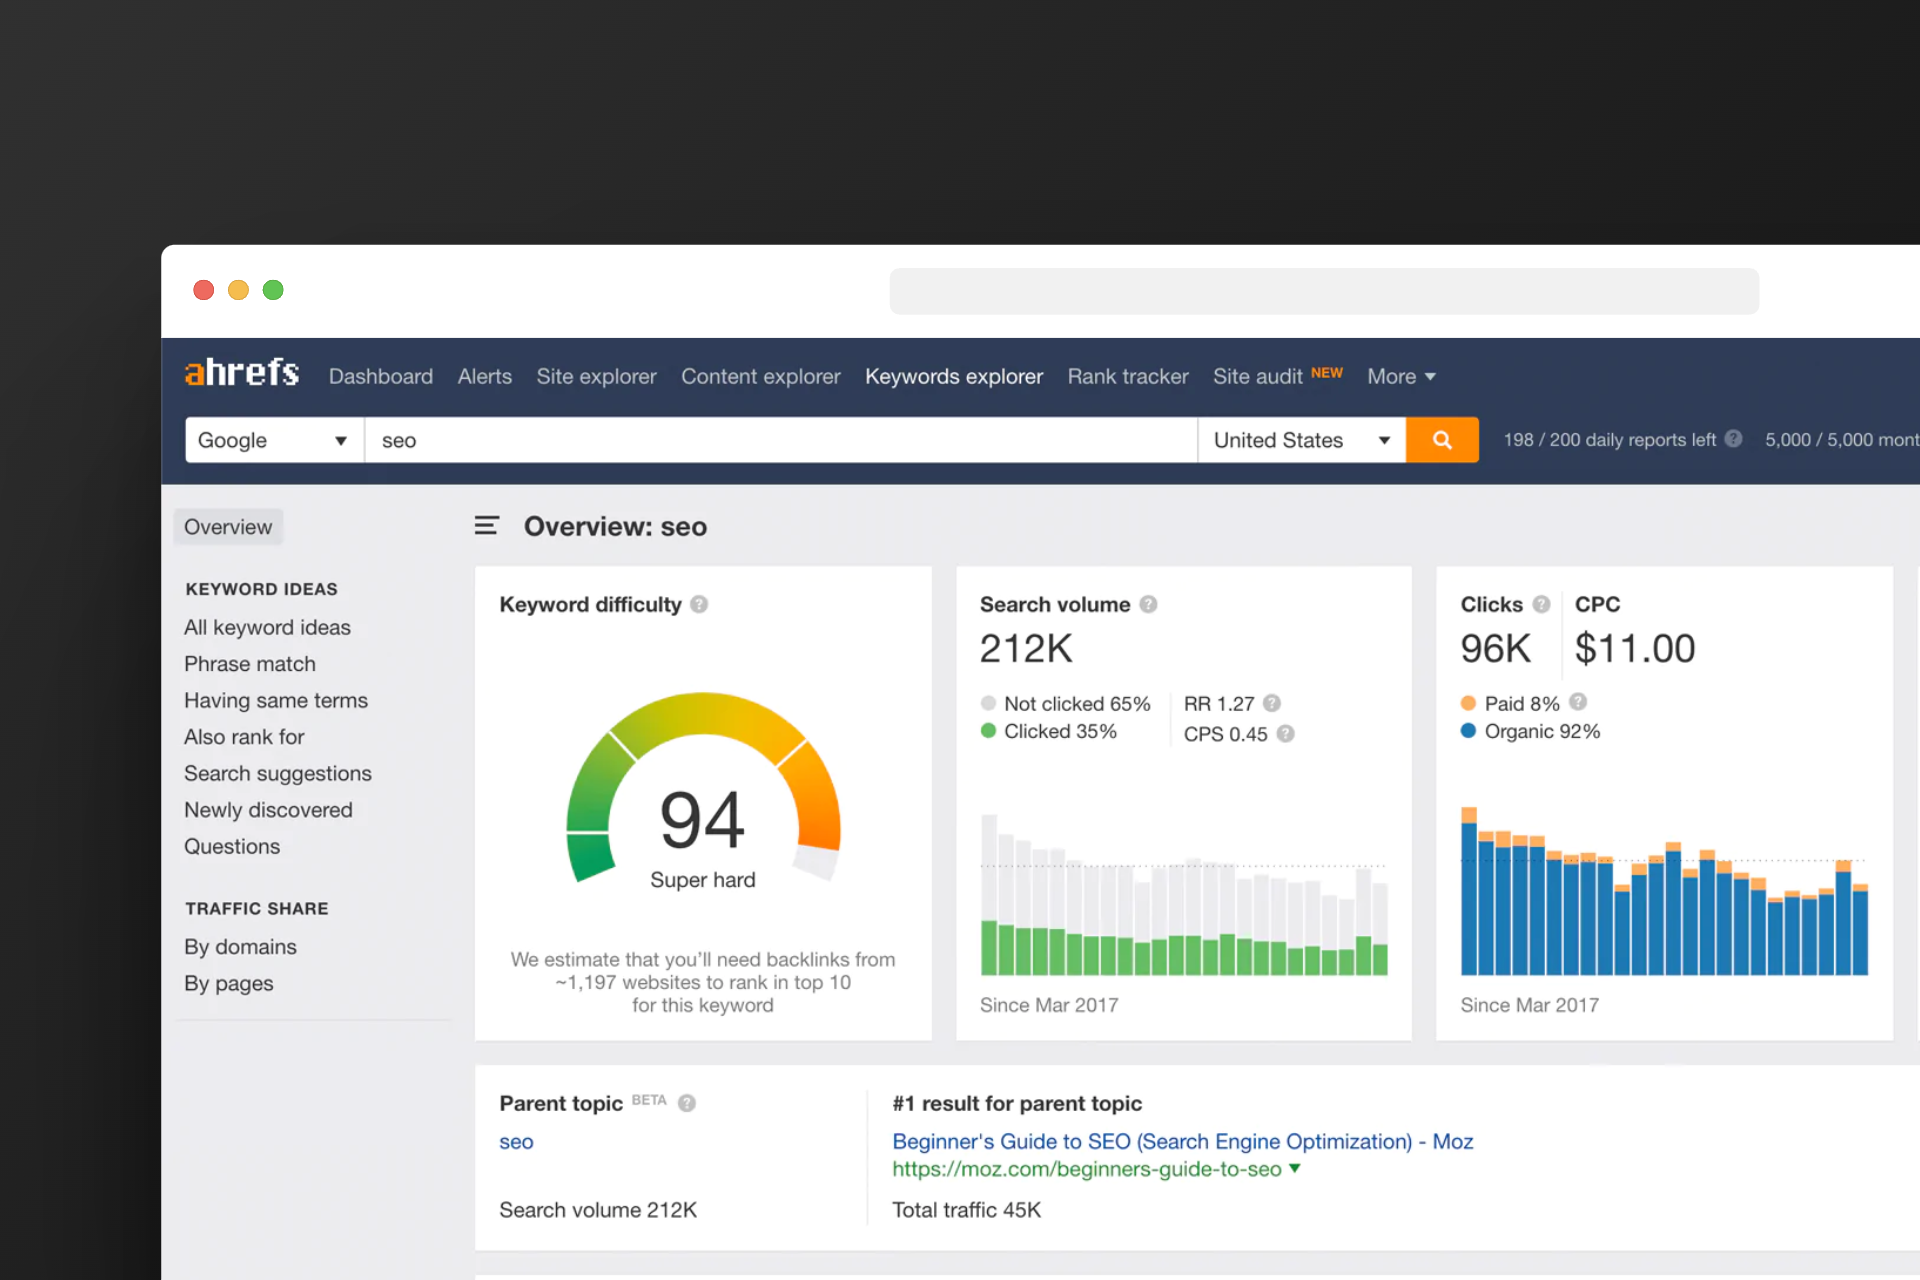Image resolution: width=1920 pixels, height=1280 pixels.
Task: Open the Google search engine dropdown
Action: click(x=273, y=440)
